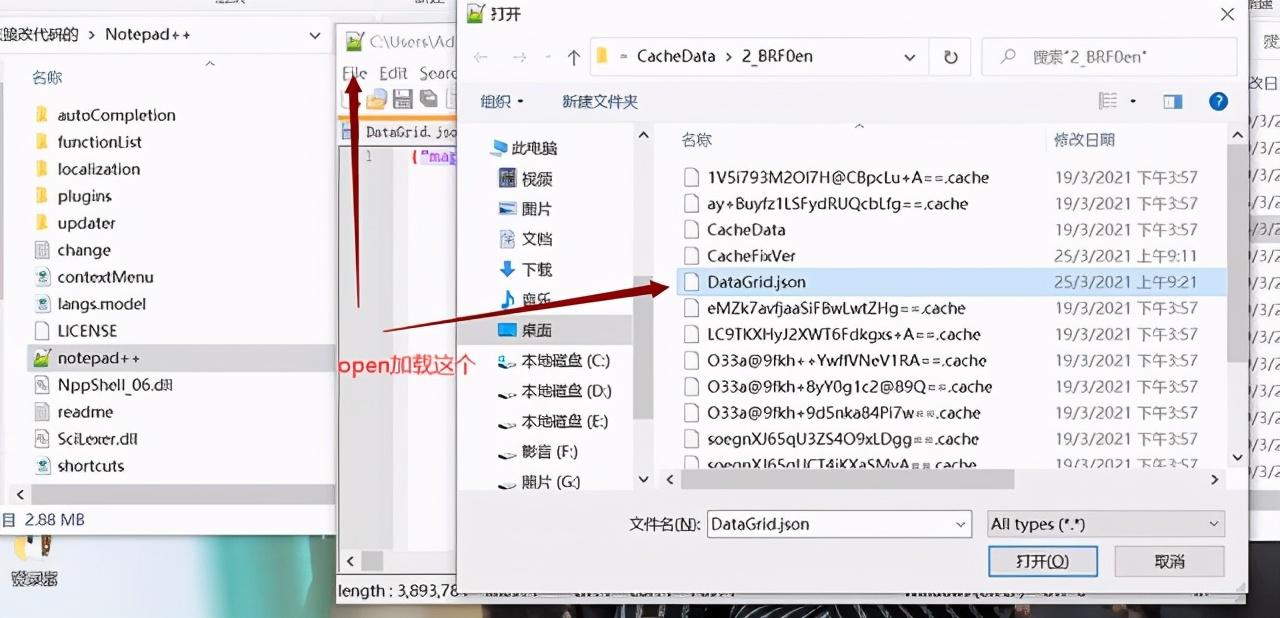Select the updater folder in Explorer window
Screen dimensions: 1280x618
pos(74,223)
